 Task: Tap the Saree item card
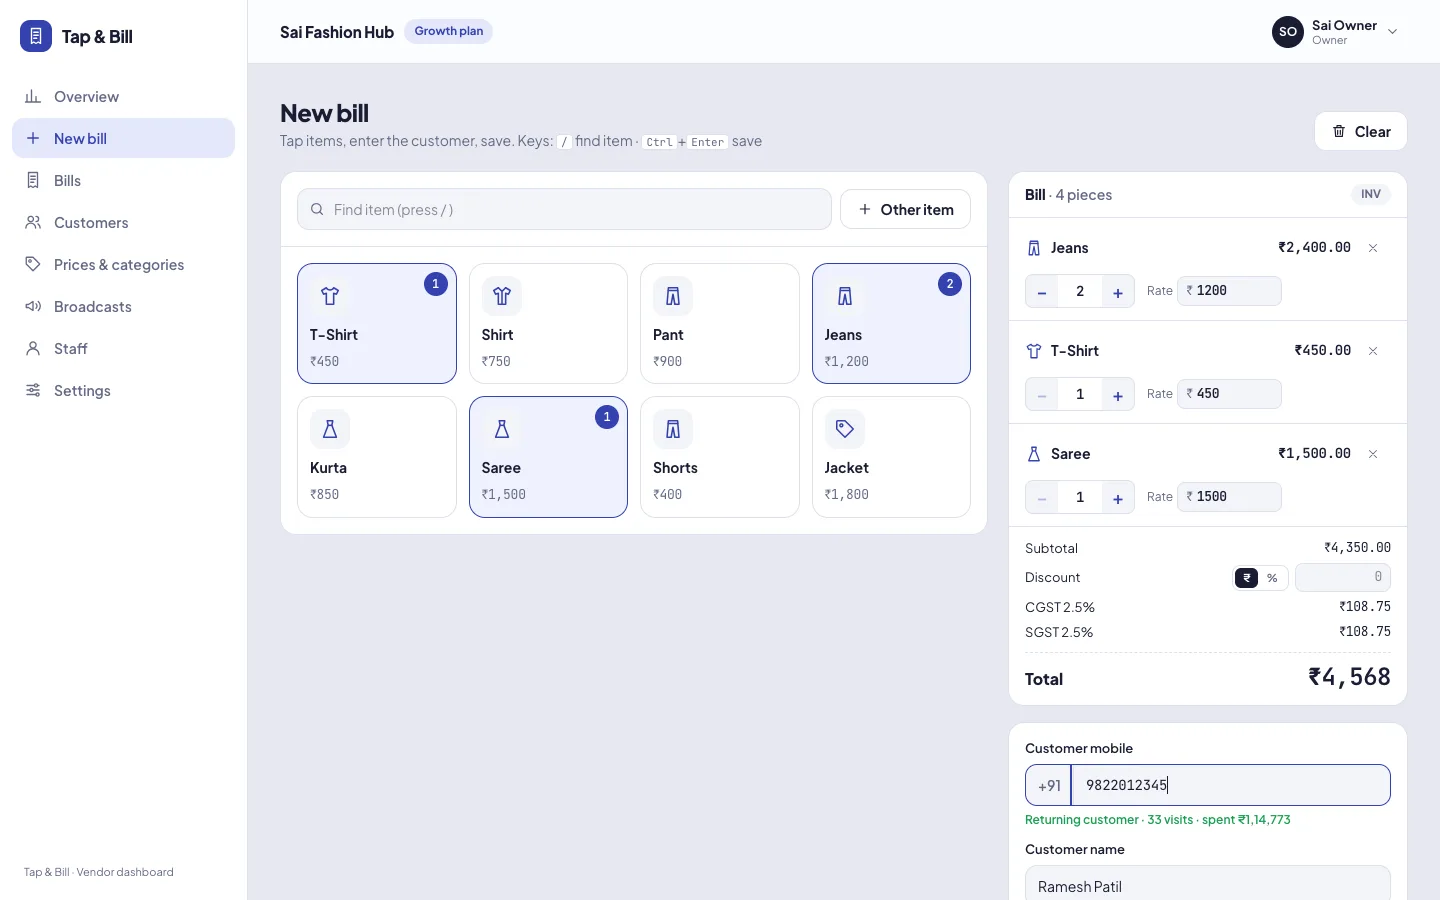click(x=548, y=457)
